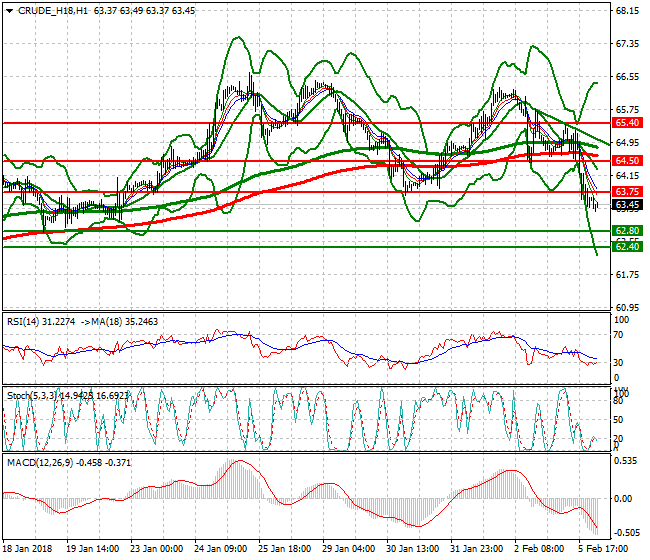Viewport: 650px width, 560px height.
Task: Click the 65.40 red resistance level label
Action: point(627,123)
